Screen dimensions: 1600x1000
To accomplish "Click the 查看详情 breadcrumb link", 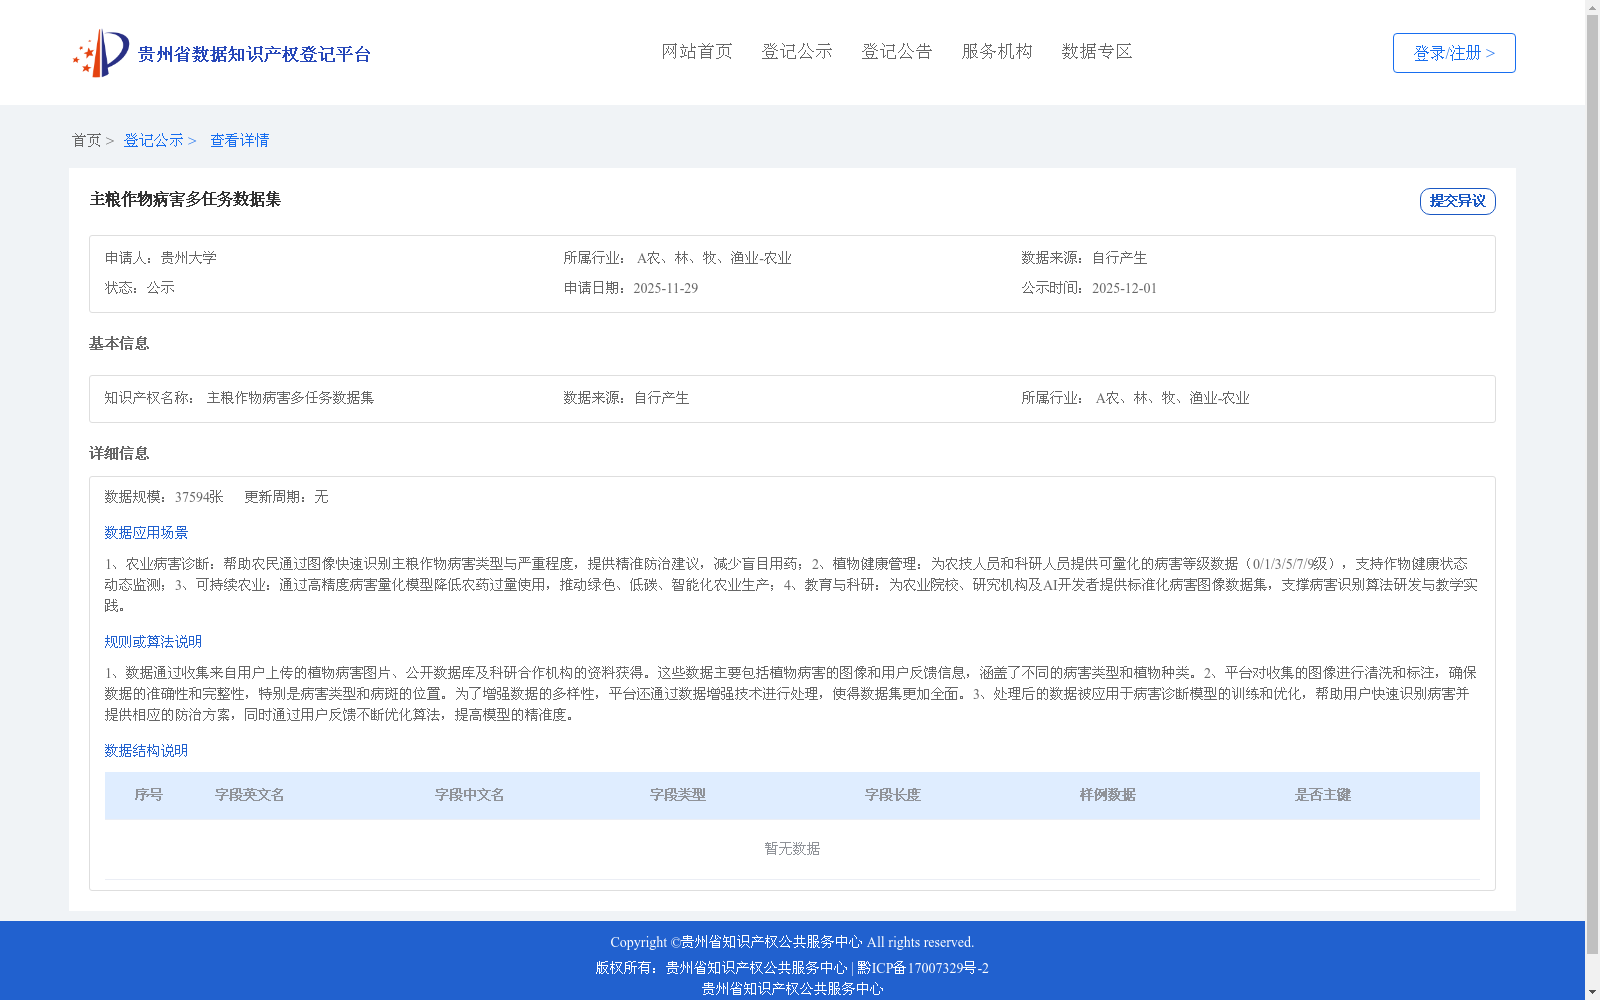I will (239, 140).
